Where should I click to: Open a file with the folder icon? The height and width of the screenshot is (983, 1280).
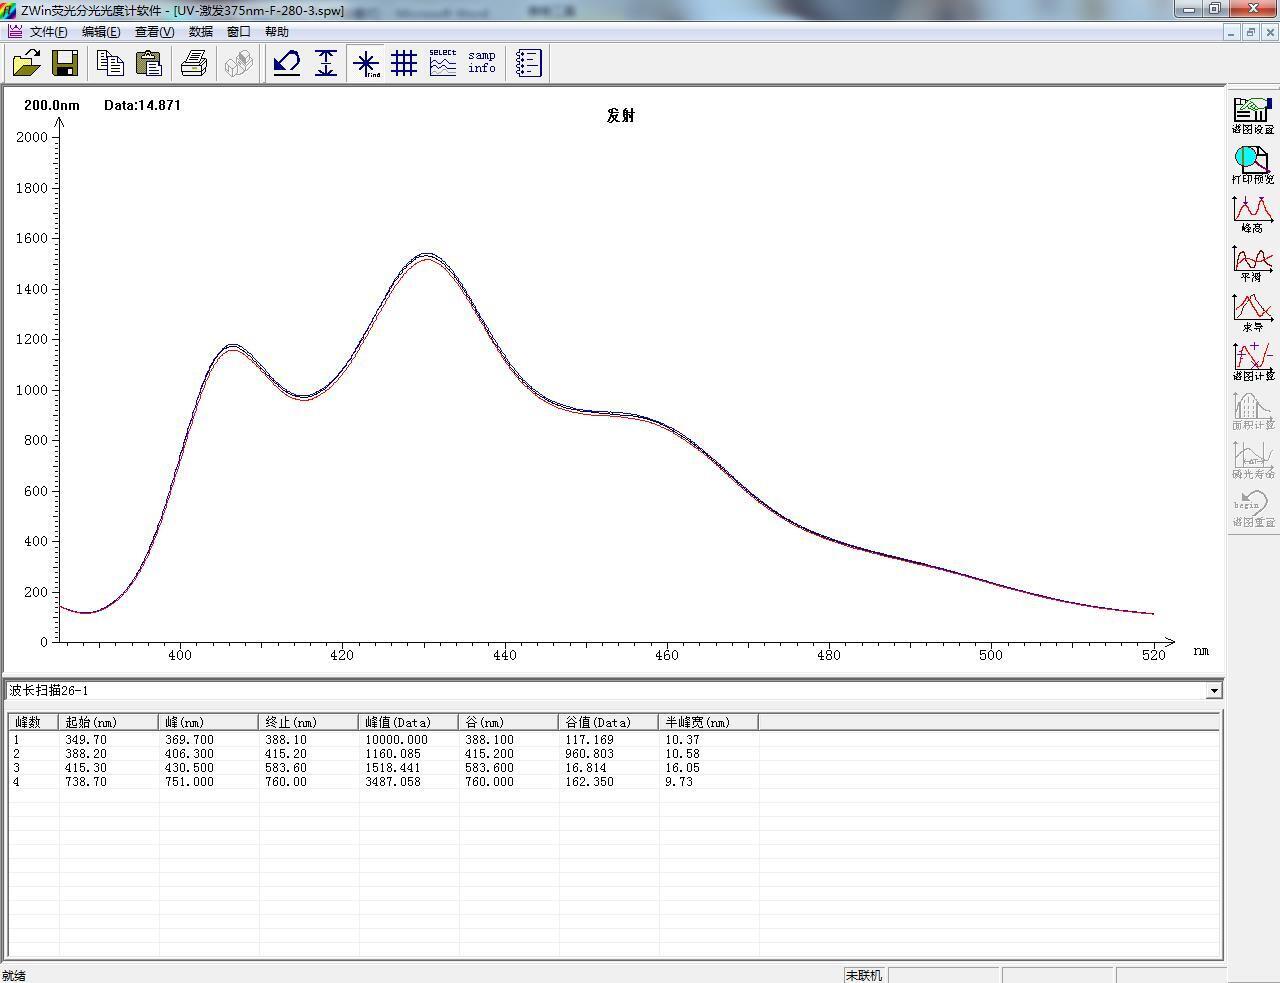pyautogui.click(x=27, y=64)
